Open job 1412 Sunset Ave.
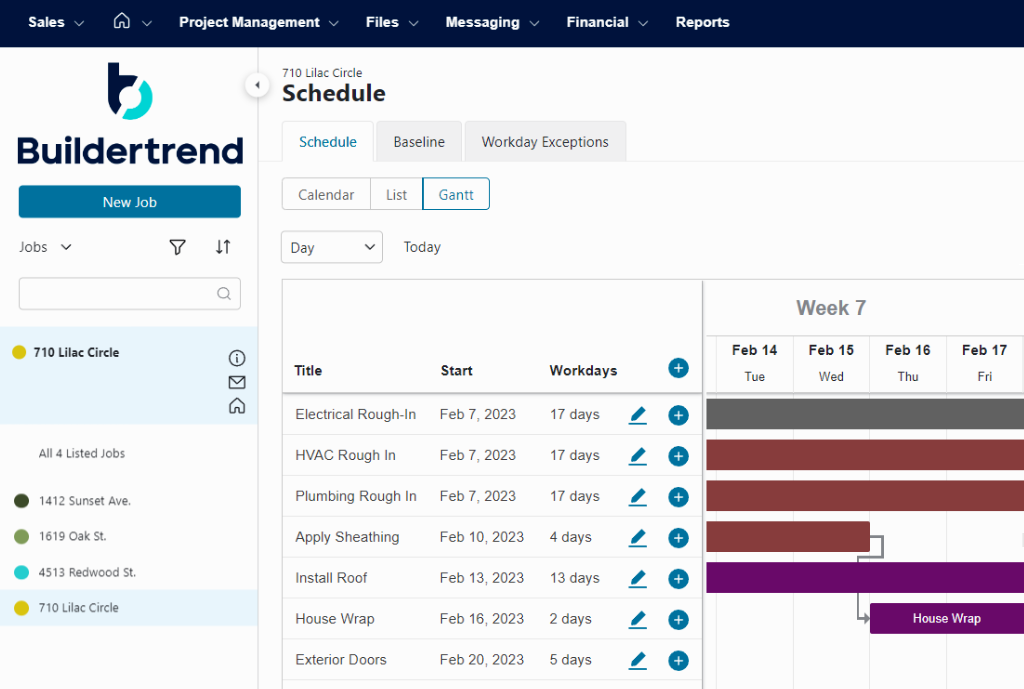 click(x=85, y=501)
